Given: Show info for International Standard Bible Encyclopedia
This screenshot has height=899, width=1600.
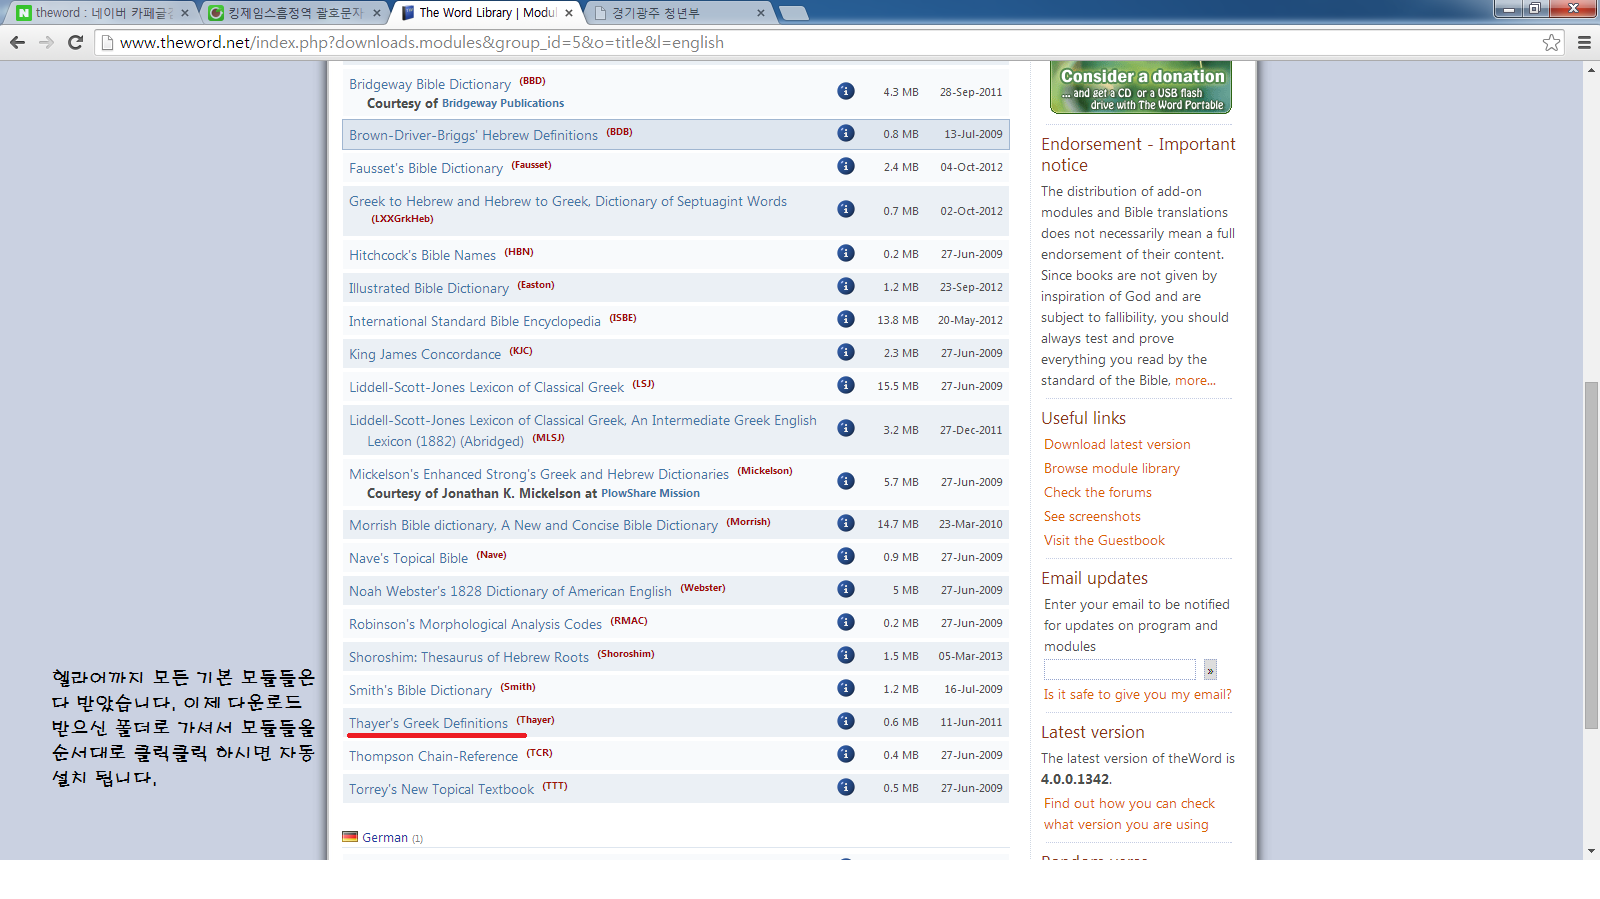Looking at the screenshot, I should point(846,319).
